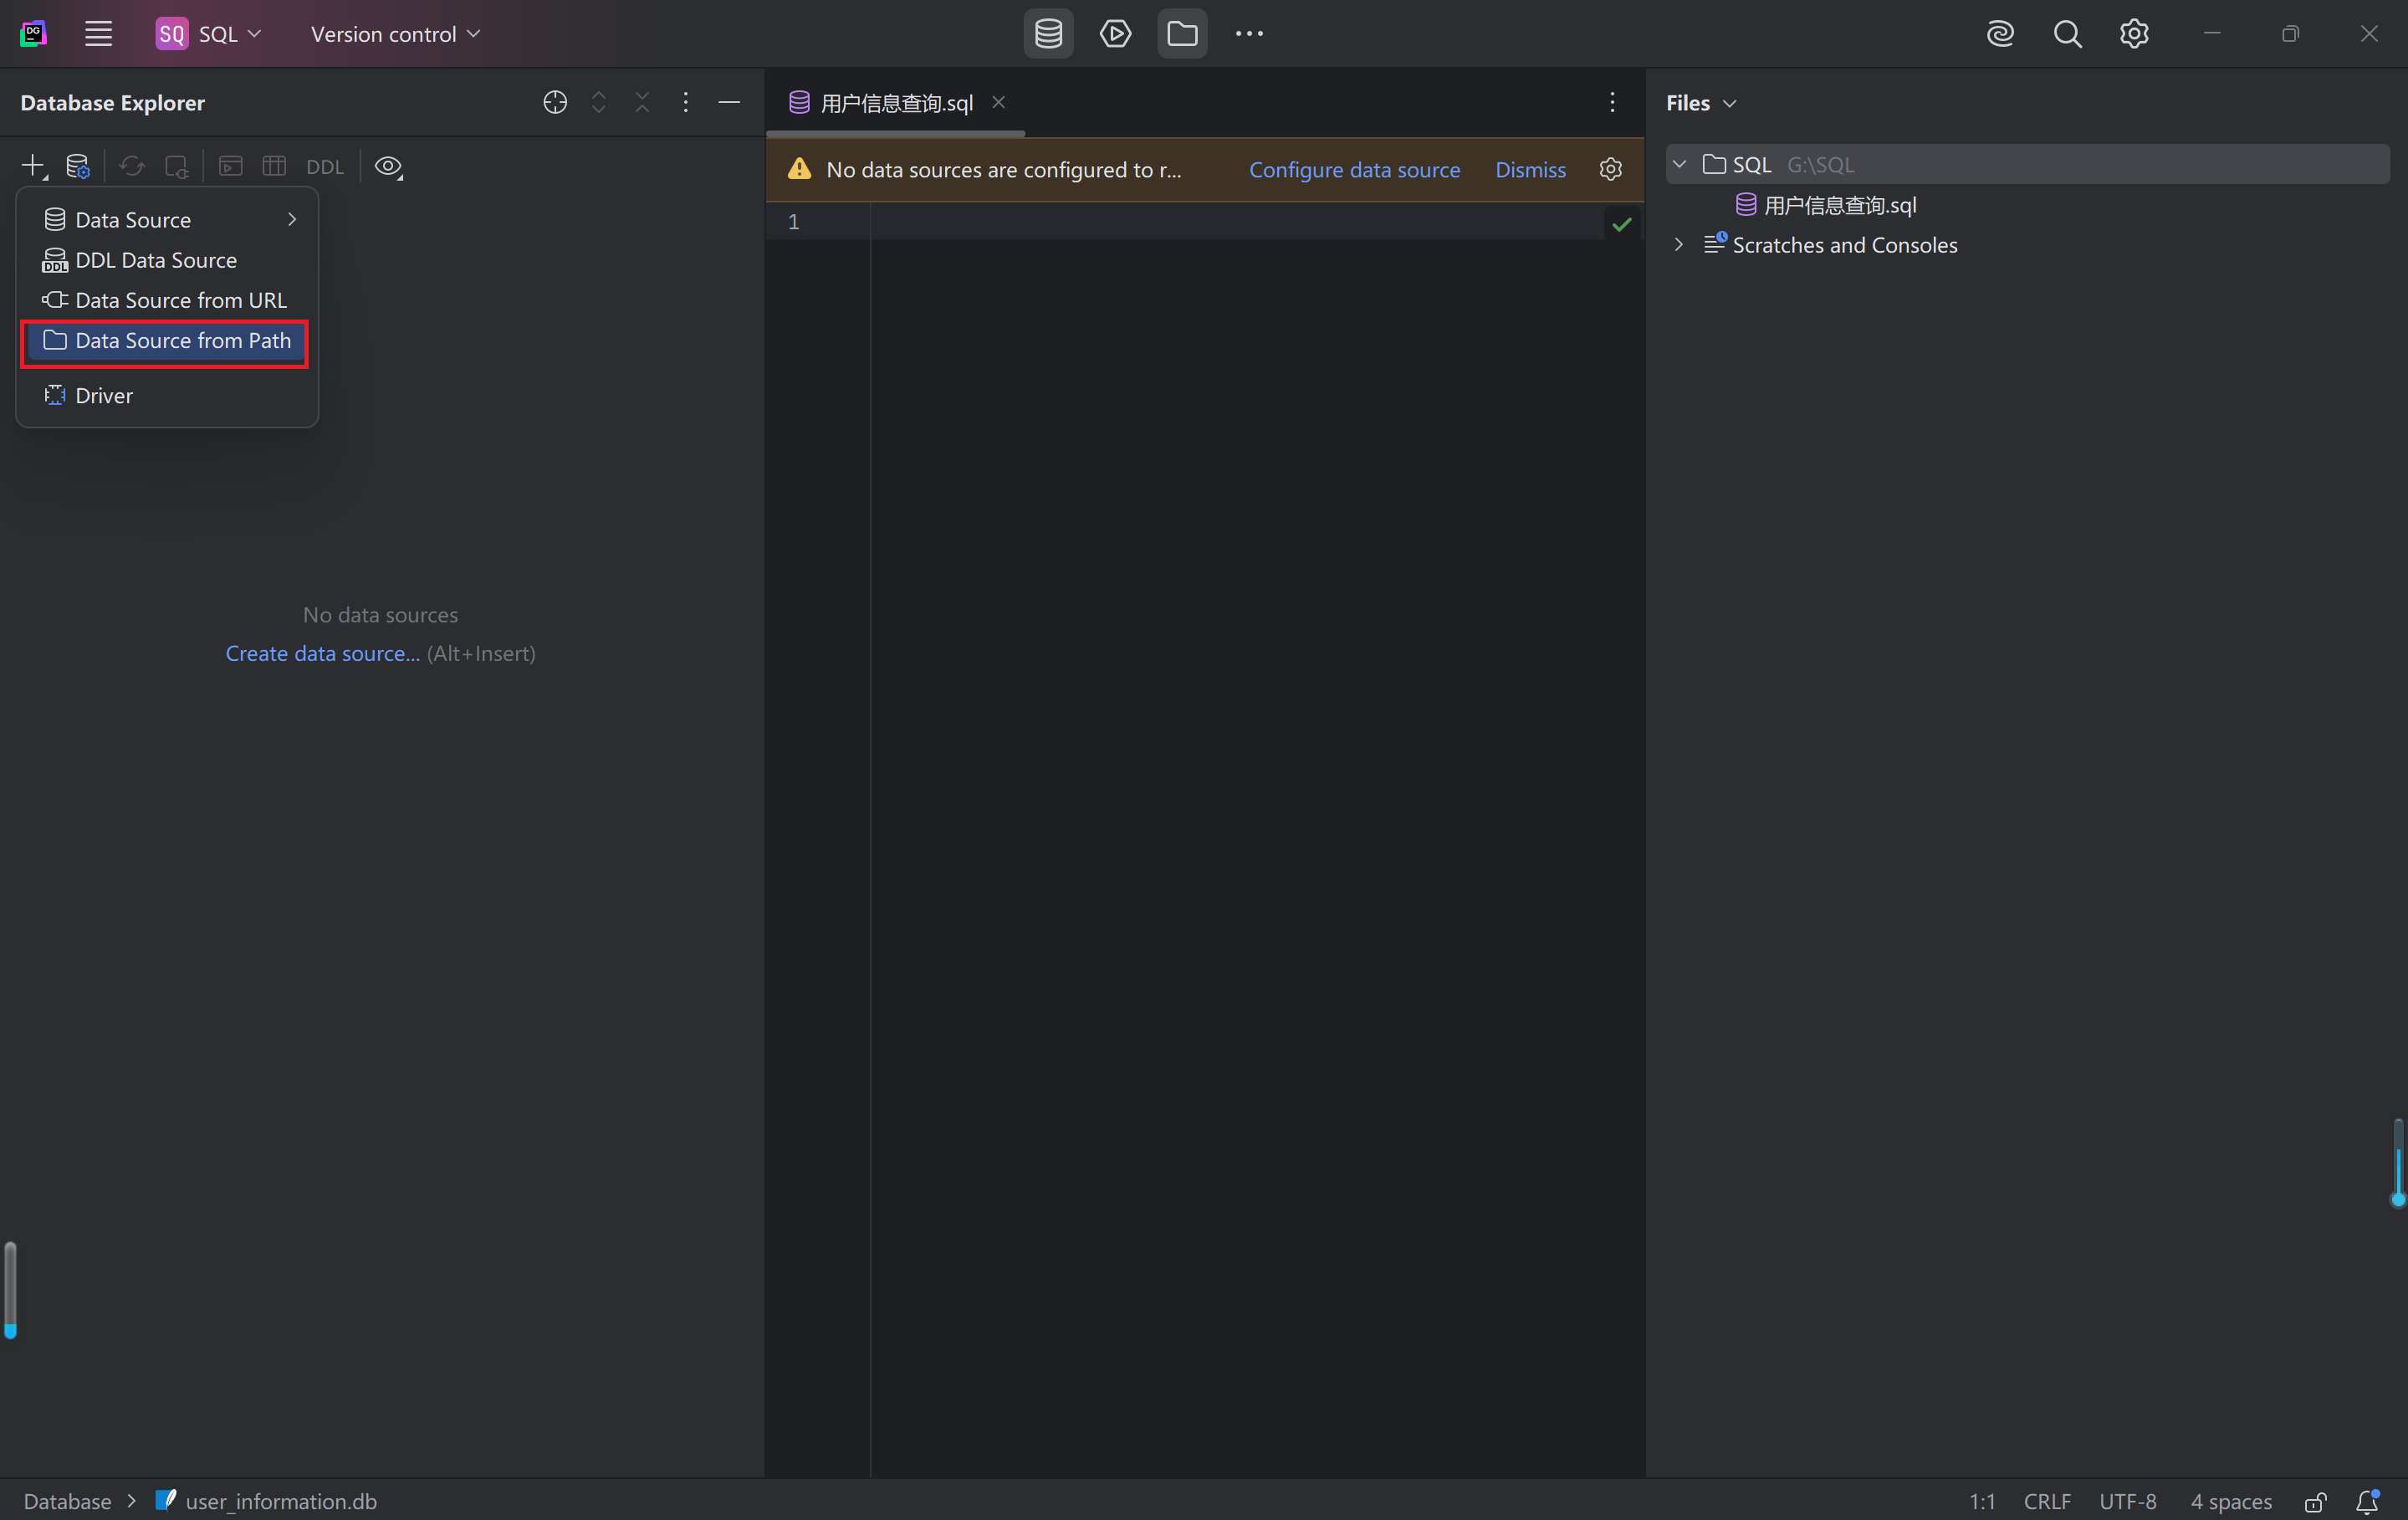Open notifications bell in status bar

2367,1501
